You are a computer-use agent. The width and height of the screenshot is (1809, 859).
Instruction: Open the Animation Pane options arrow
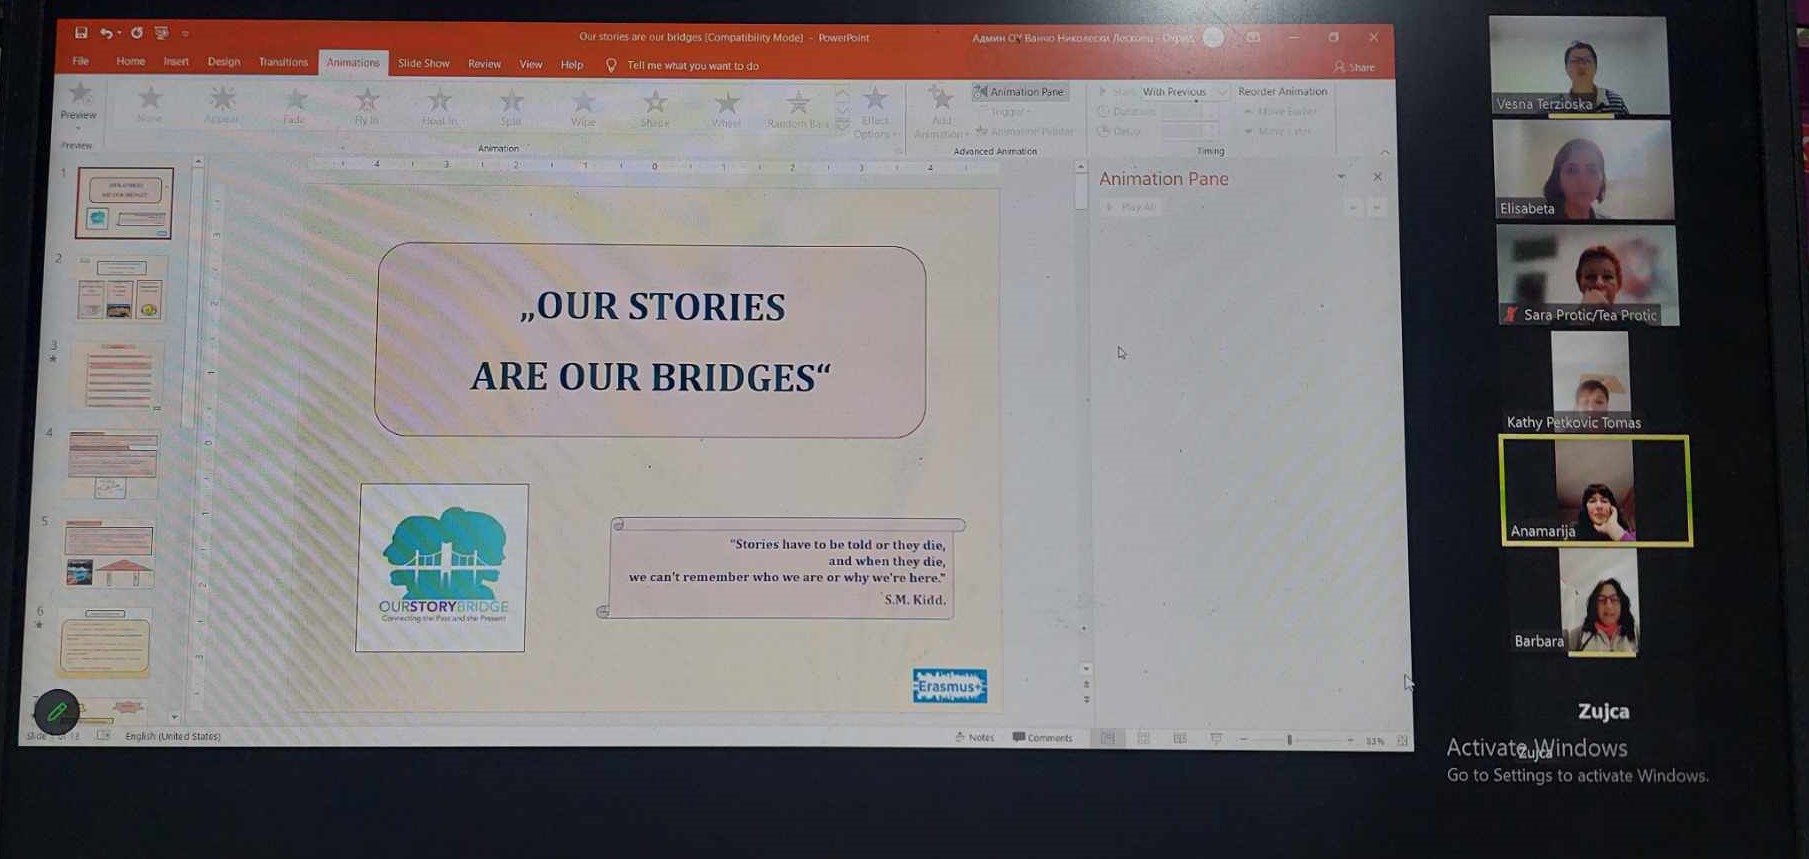[x=1341, y=178]
